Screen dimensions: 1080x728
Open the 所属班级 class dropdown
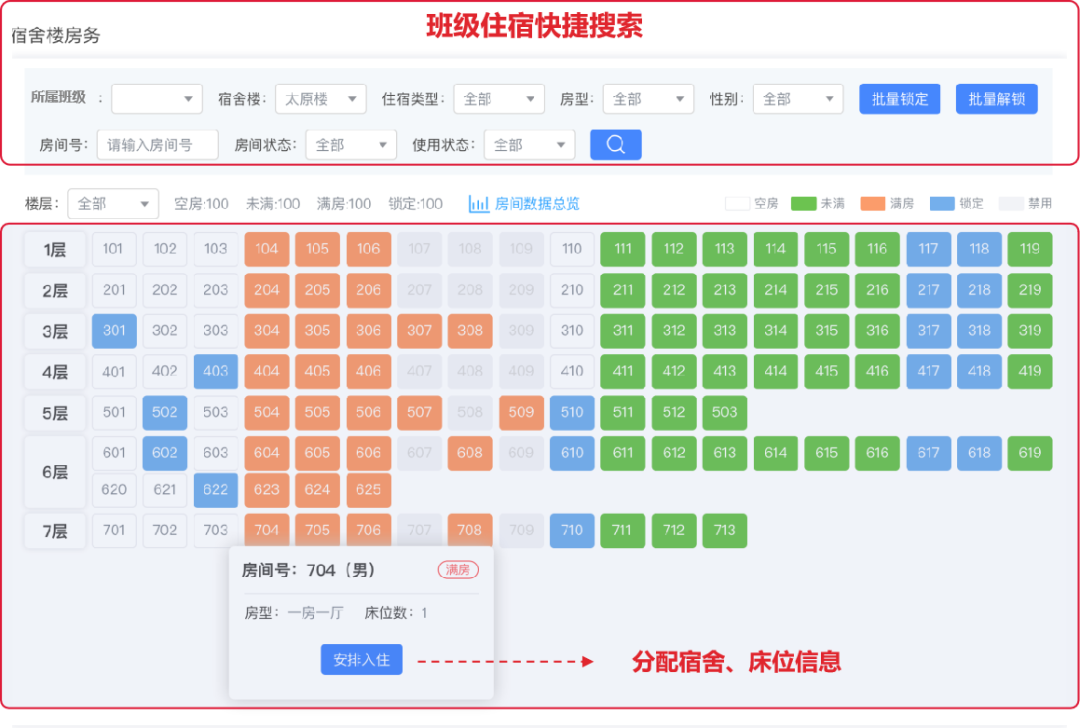[156, 99]
